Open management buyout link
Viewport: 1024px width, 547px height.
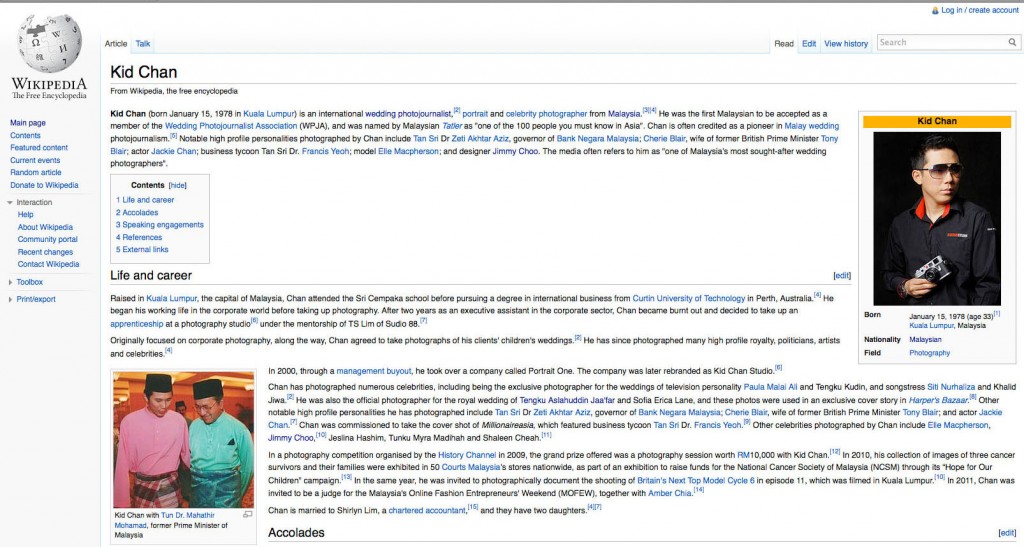coord(374,371)
